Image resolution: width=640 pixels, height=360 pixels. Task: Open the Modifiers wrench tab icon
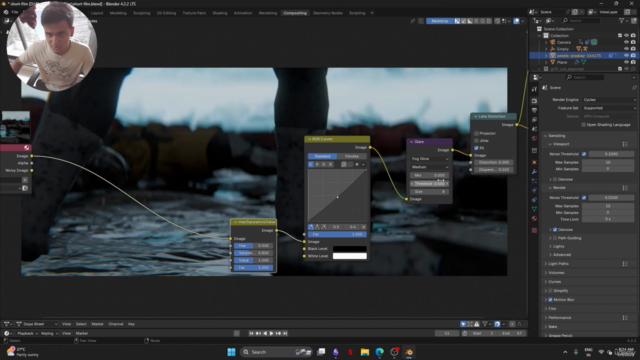(x=534, y=172)
